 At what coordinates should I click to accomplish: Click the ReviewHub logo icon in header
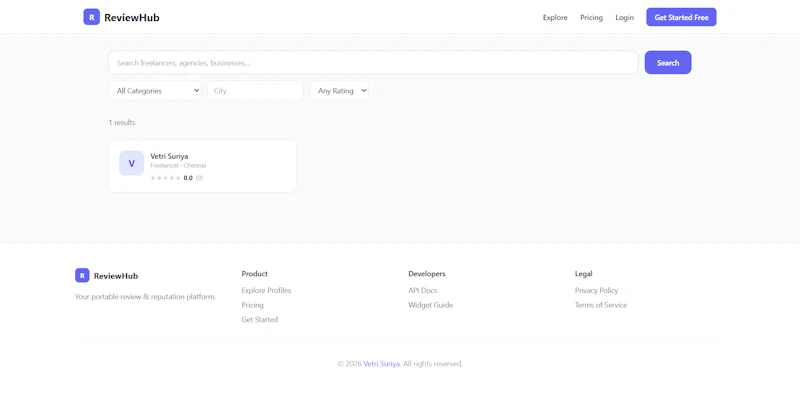click(x=91, y=17)
